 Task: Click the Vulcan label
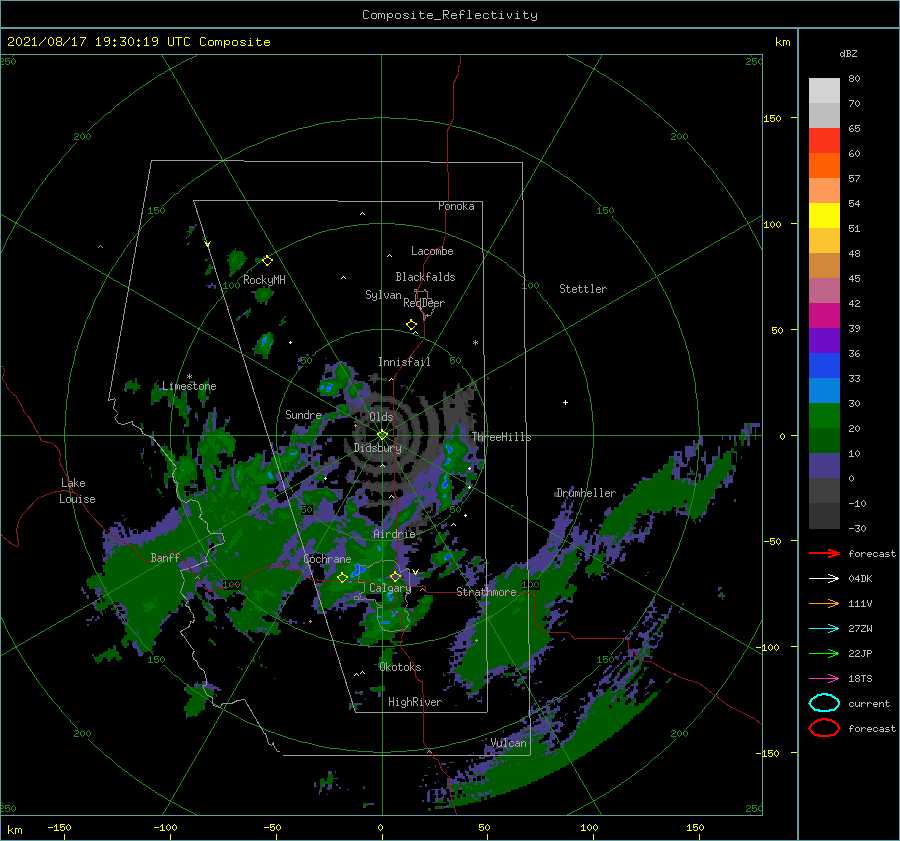tap(508, 743)
